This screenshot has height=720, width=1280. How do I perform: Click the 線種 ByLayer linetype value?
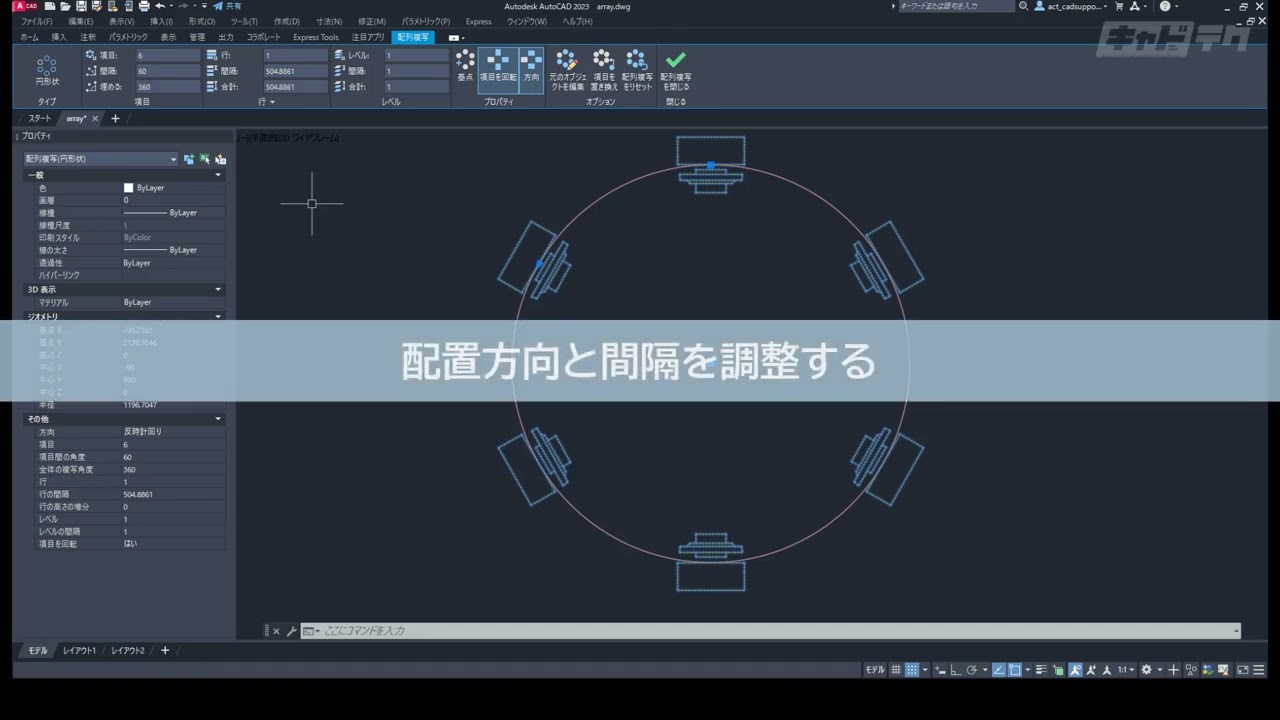(x=173, y=213)
